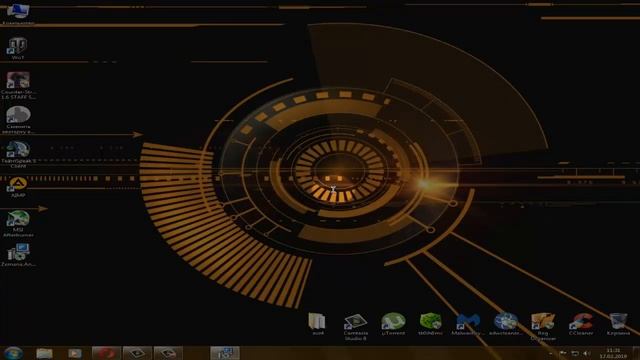
Task: Open the folder icon beside Camtasia Studio
Action: (318, 324)
